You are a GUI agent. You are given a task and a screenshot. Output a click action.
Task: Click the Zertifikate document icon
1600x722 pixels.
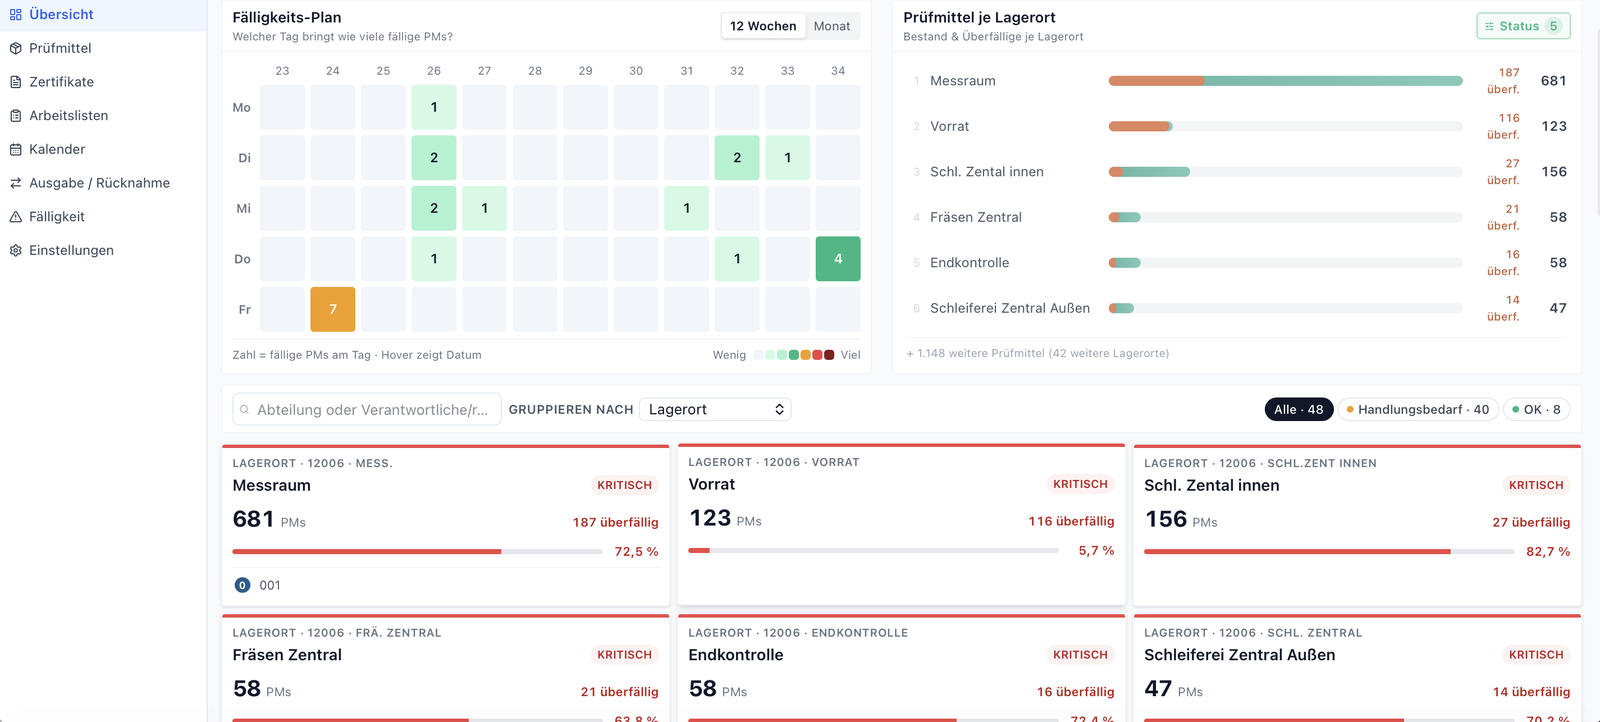tap(15, 82)
